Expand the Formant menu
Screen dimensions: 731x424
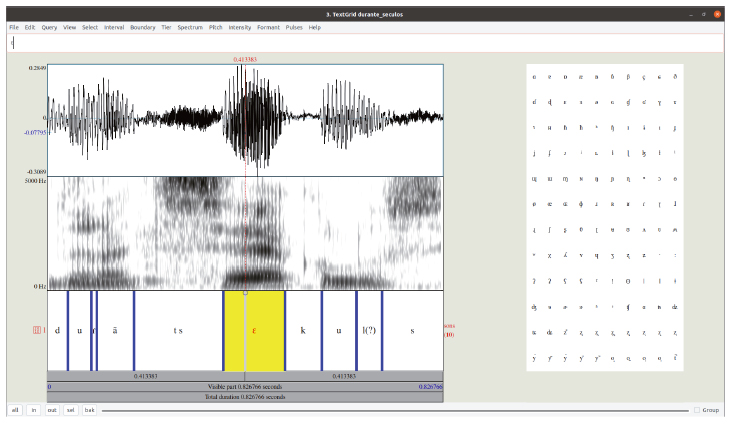pos(268,27)
